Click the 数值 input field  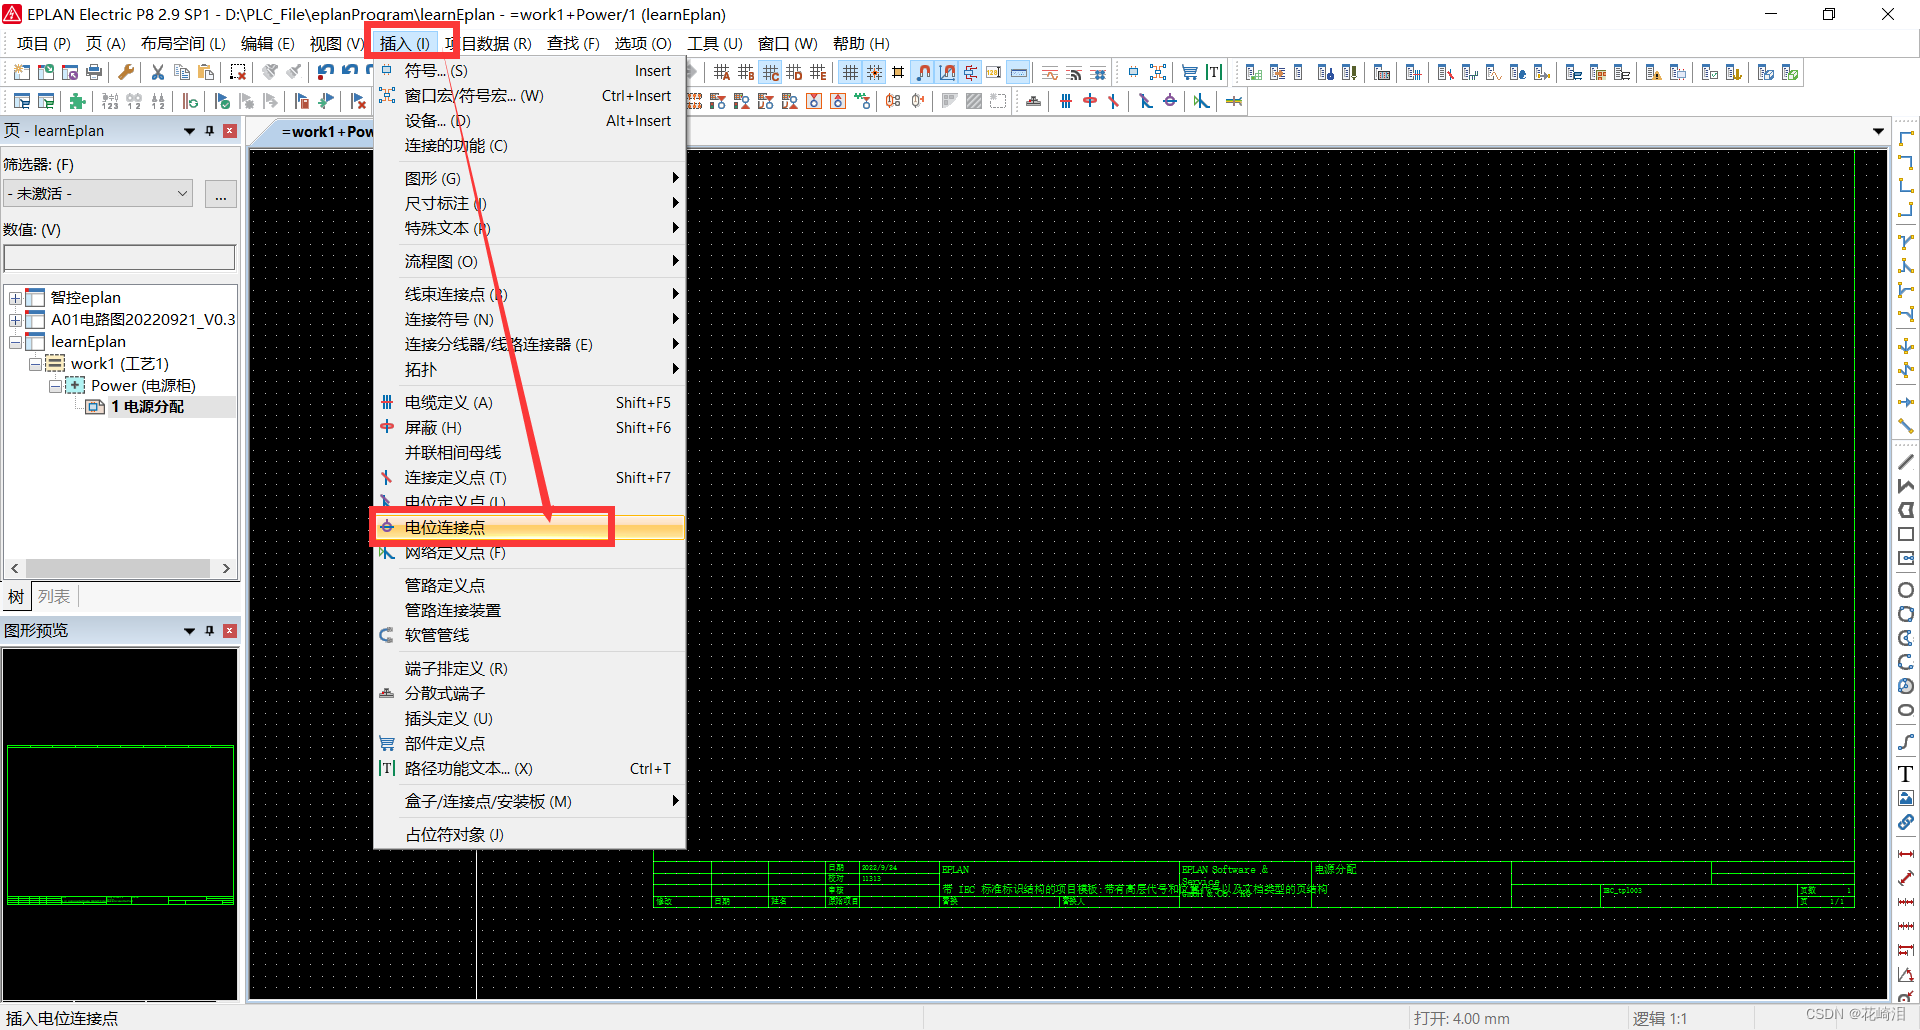tap(119, 258)
